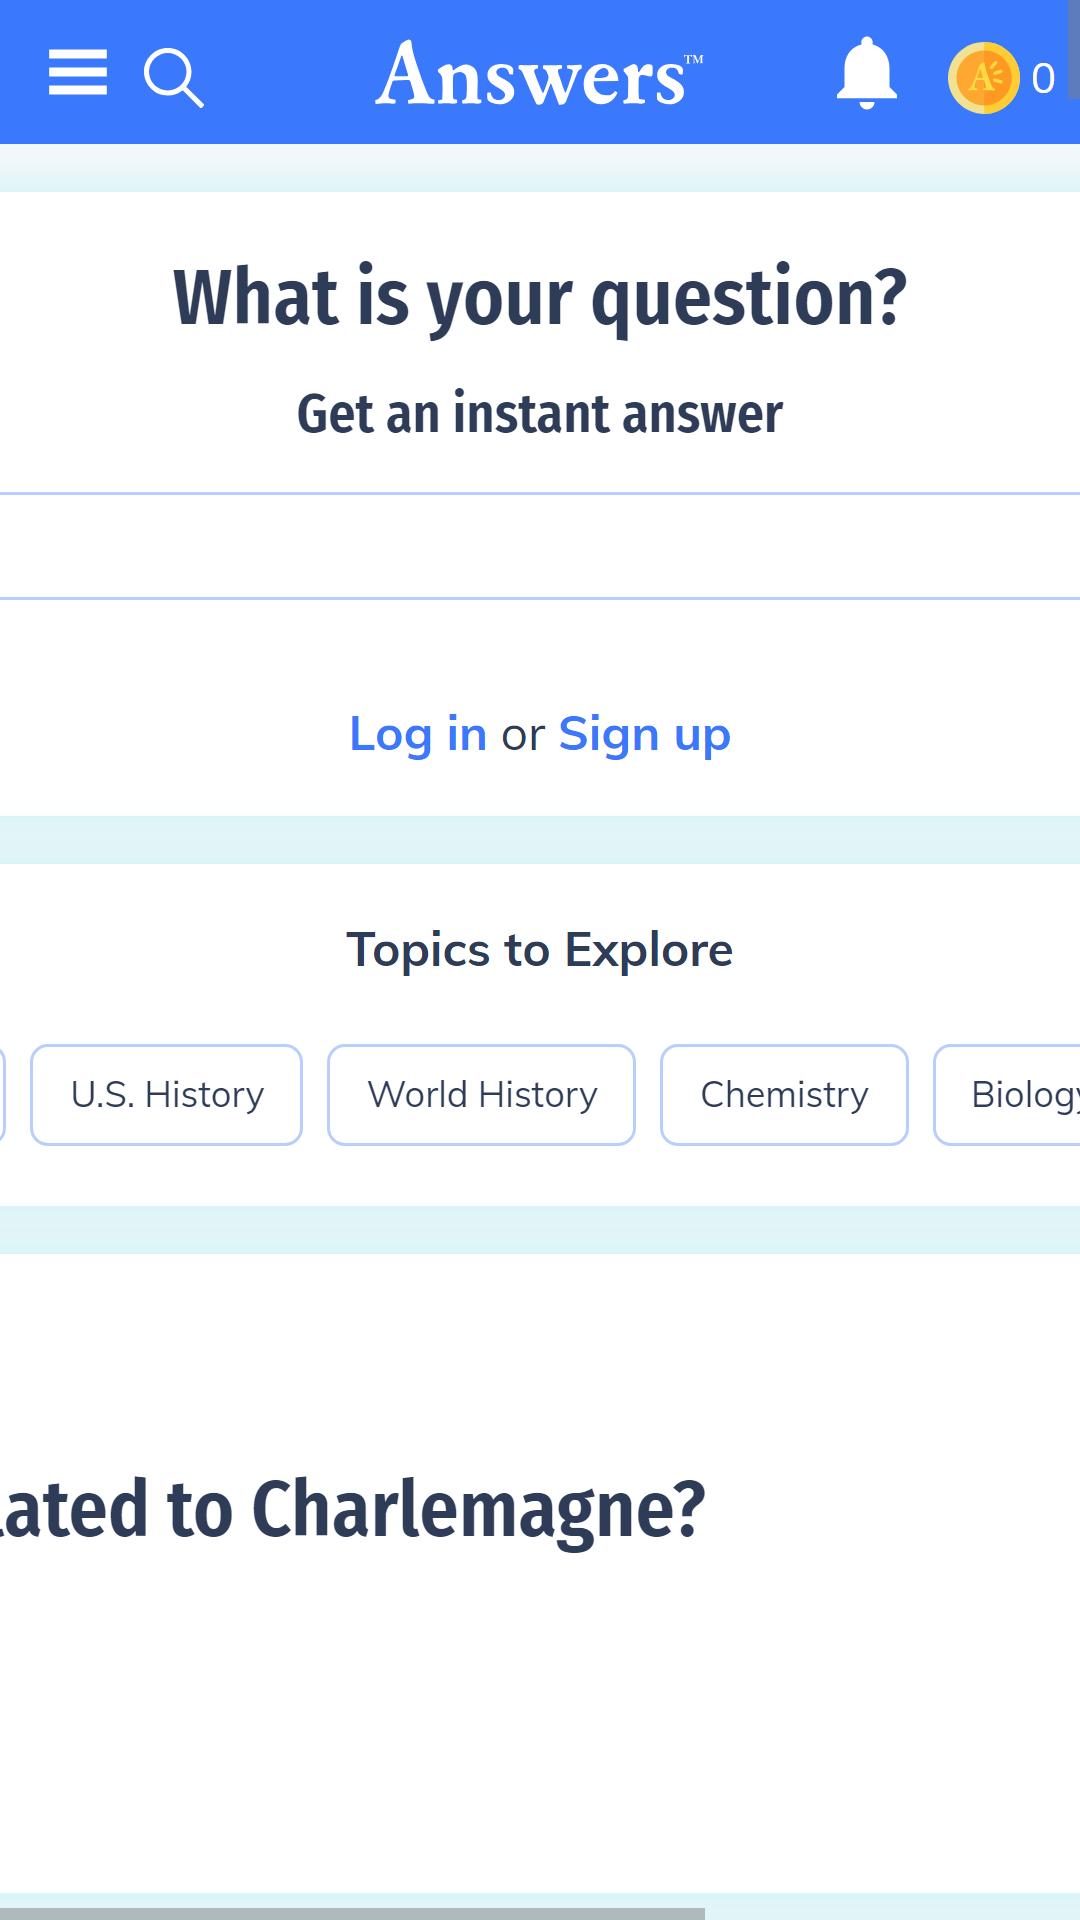Go home via the Answers logo
The height and width of the screenshot is (1920, 1080).
click(539, 74)
